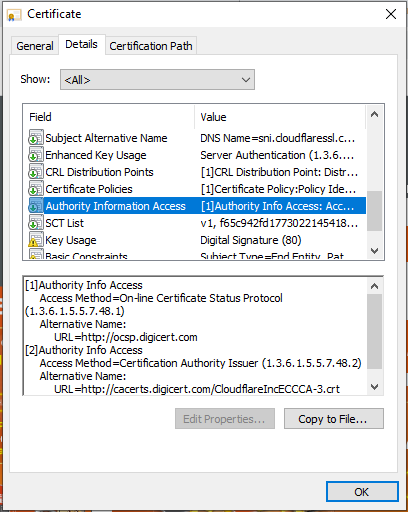408x512 pixels.
Task: Click the CRL Distribution Points icon
Action: click(36, 172)
